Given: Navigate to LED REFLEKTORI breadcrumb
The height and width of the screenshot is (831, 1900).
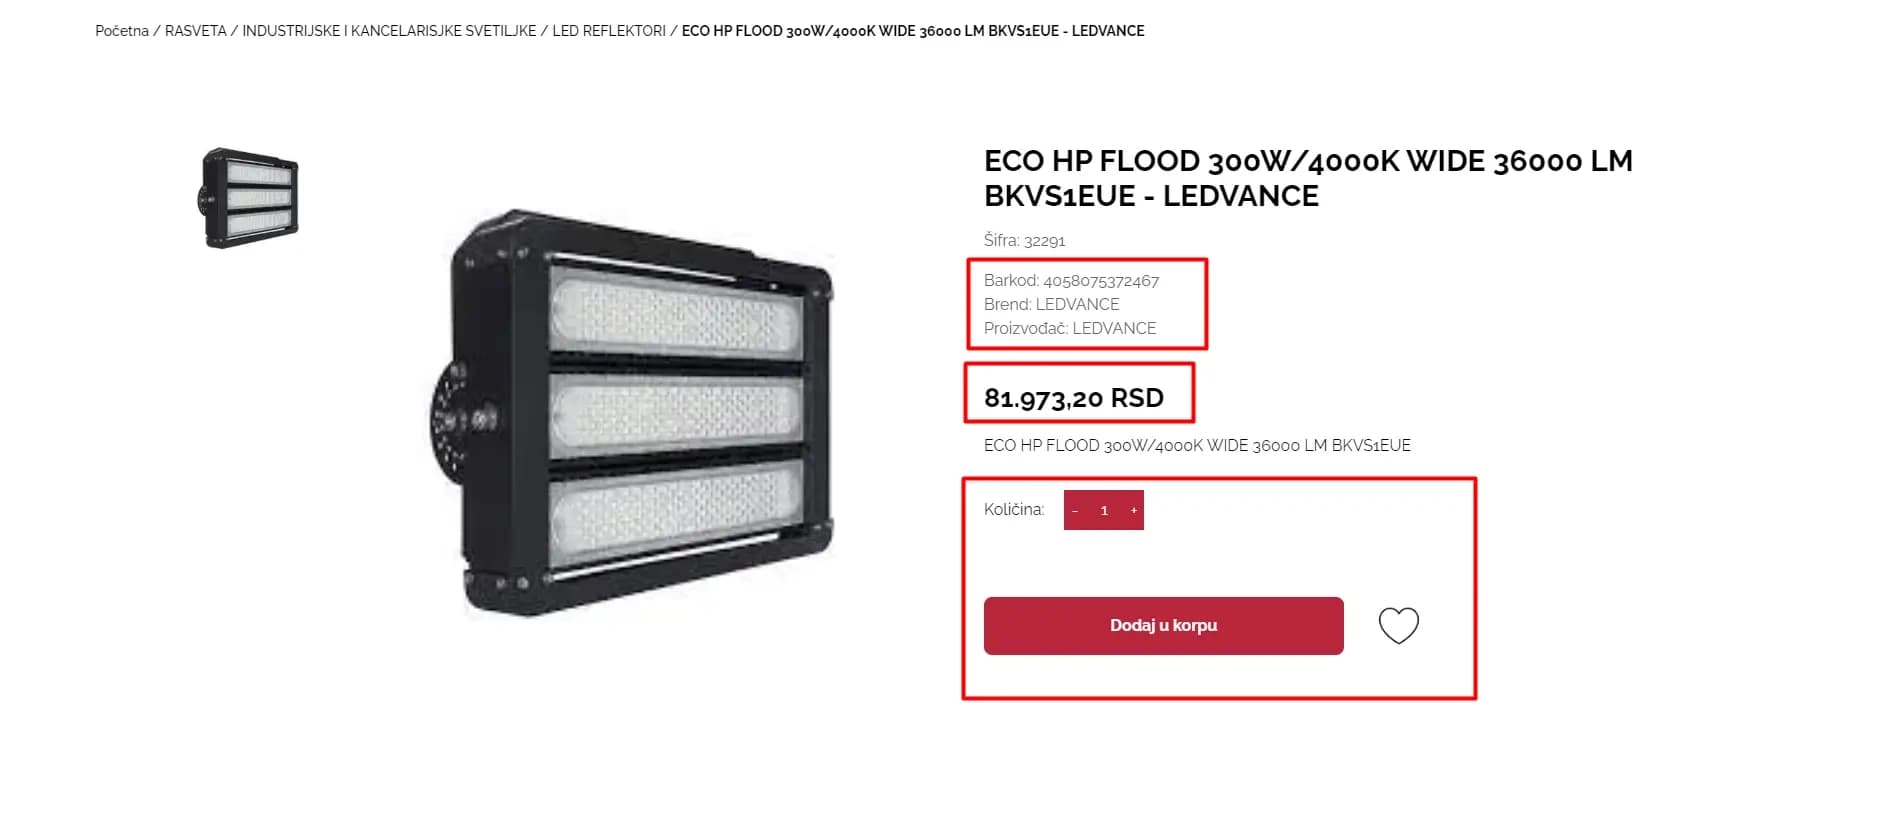Looking at the screenshot, I should [609, 31].
